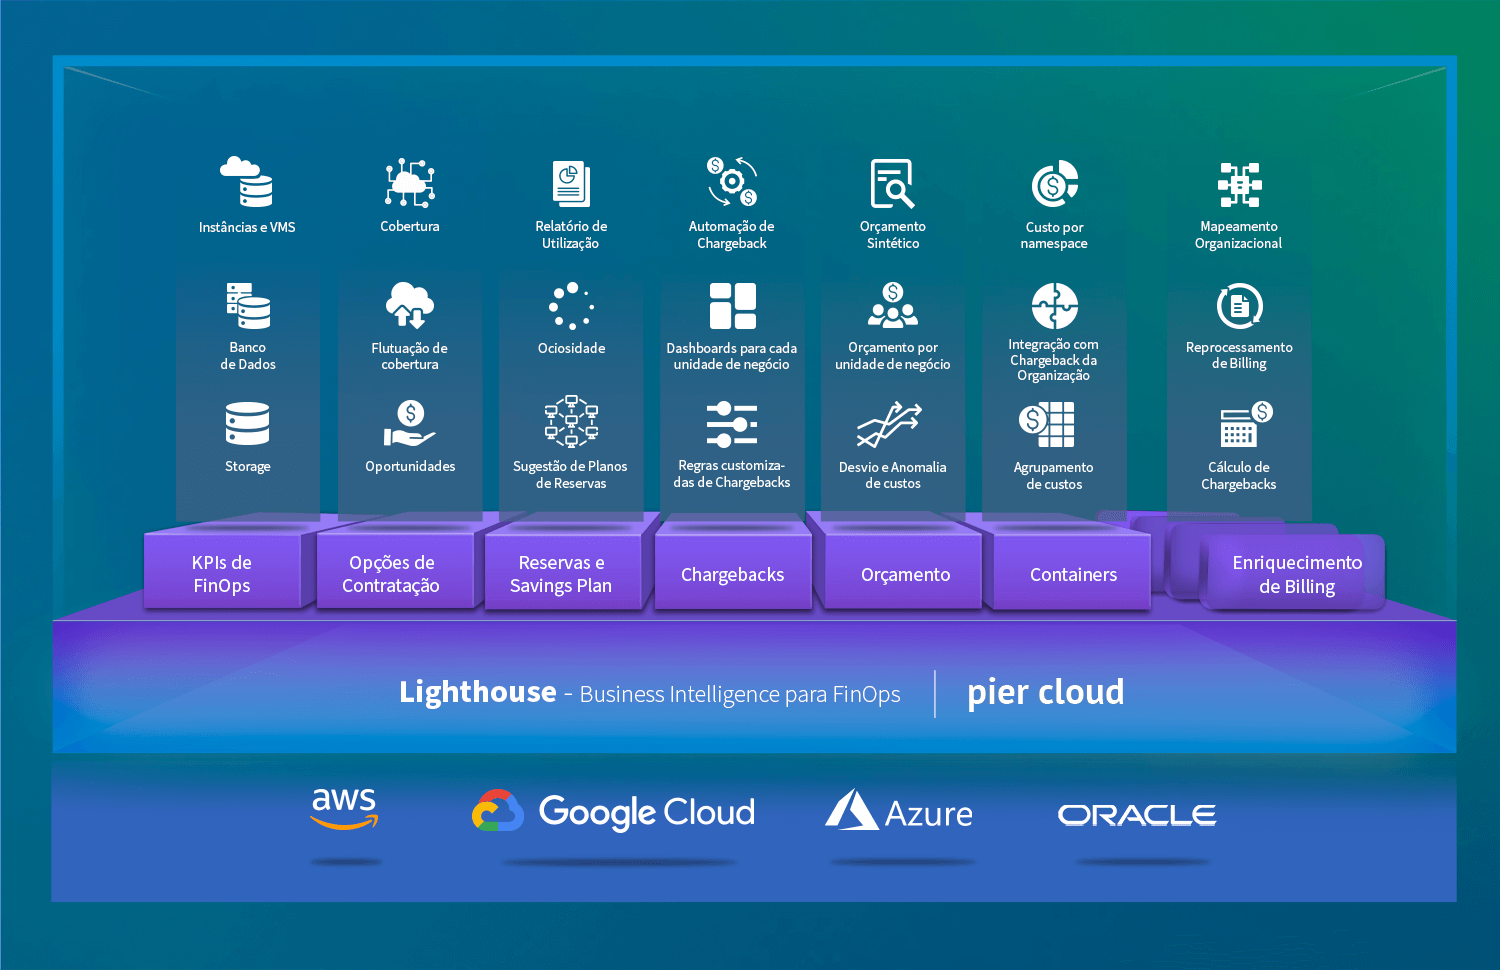Image resolution: width=1500 pixels, height=970 pixels.
Task: Select the 'Relatório de Utilização' label
Action: pos(571,235)
